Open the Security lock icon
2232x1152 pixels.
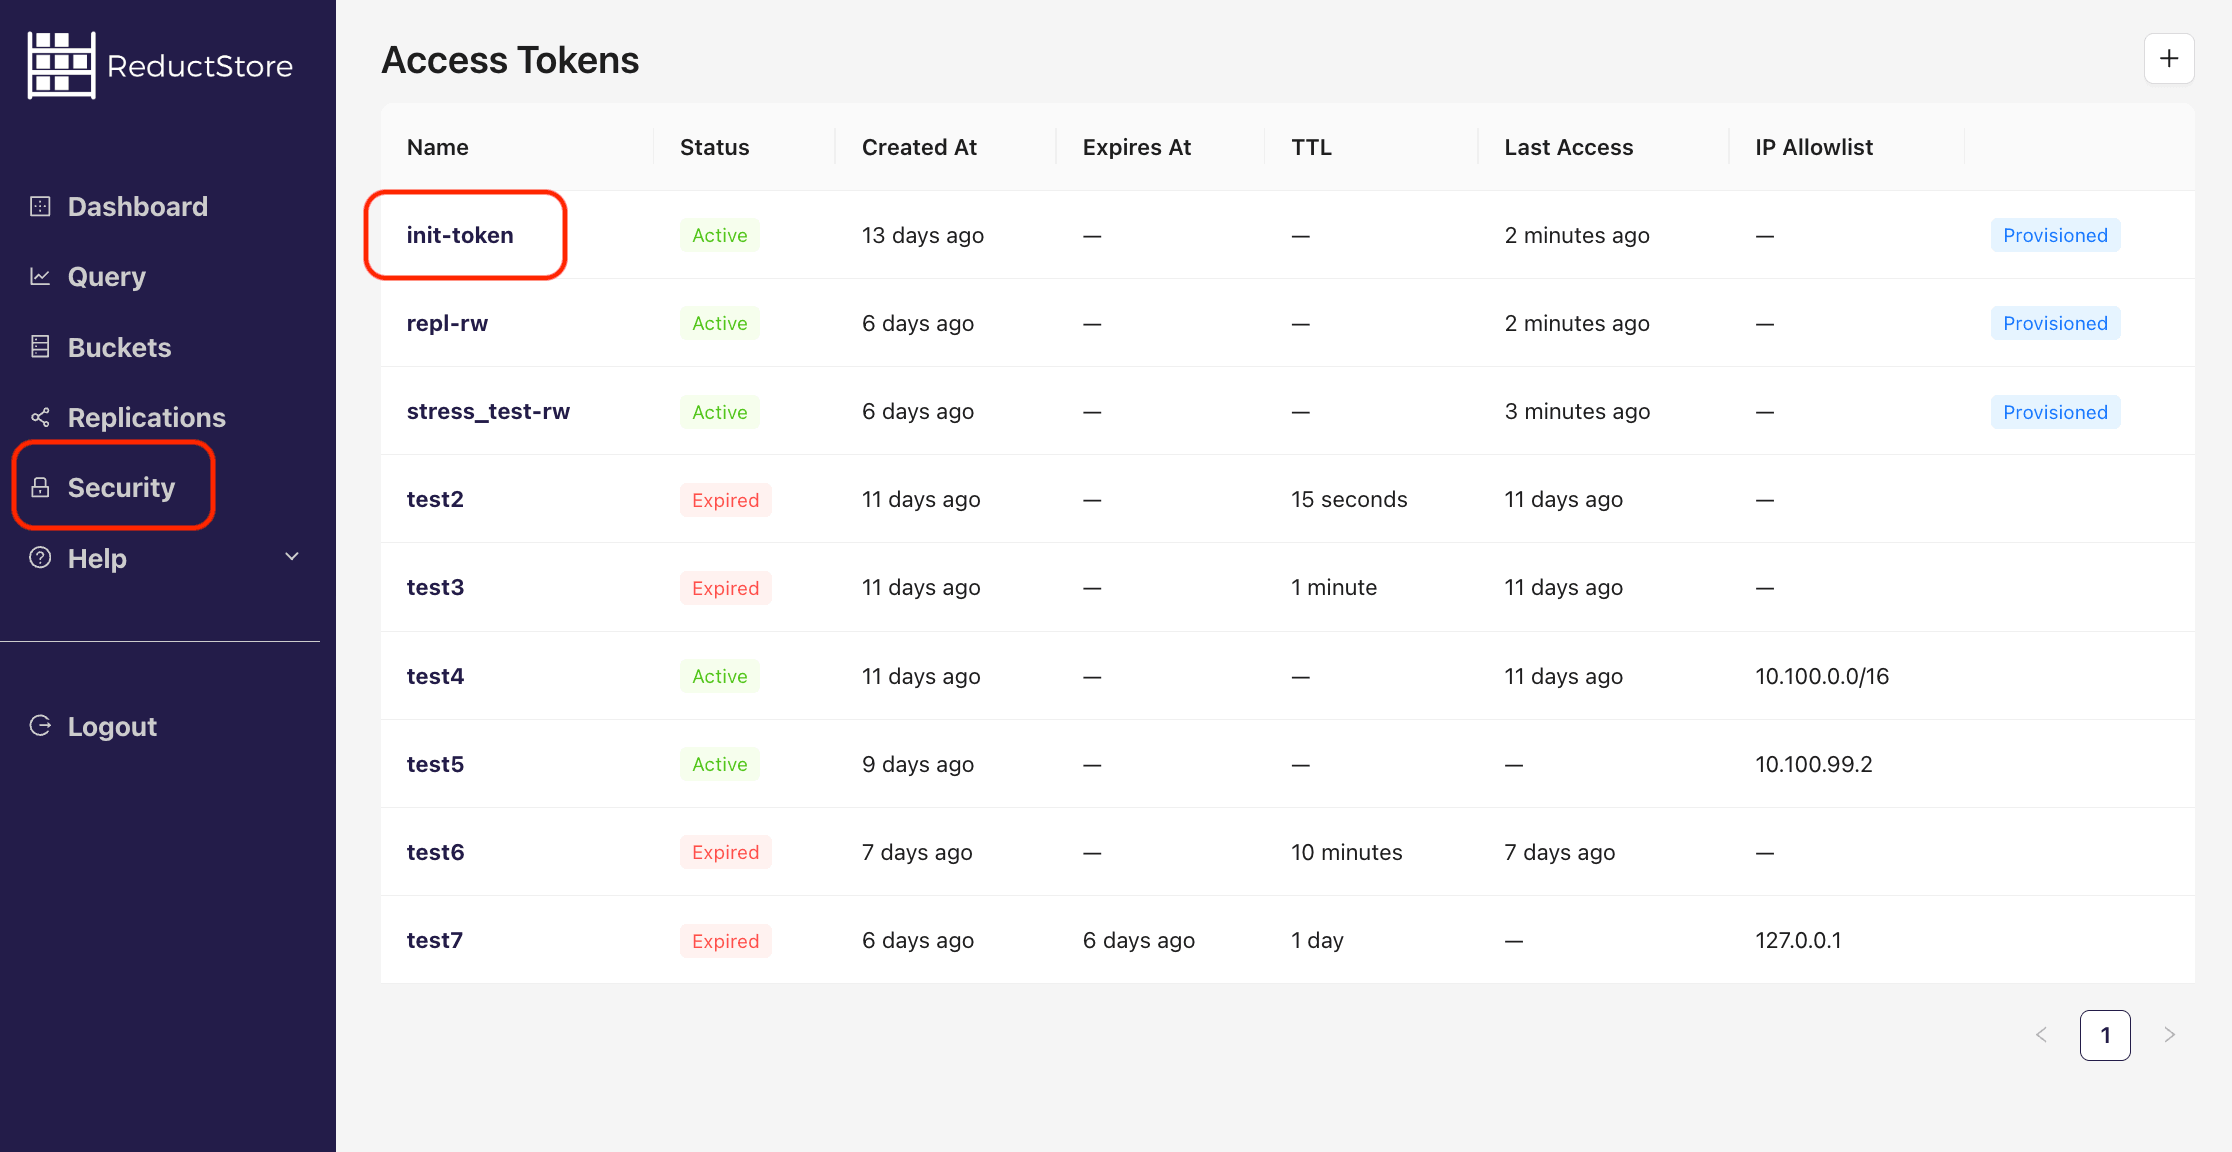coord(40,486)
